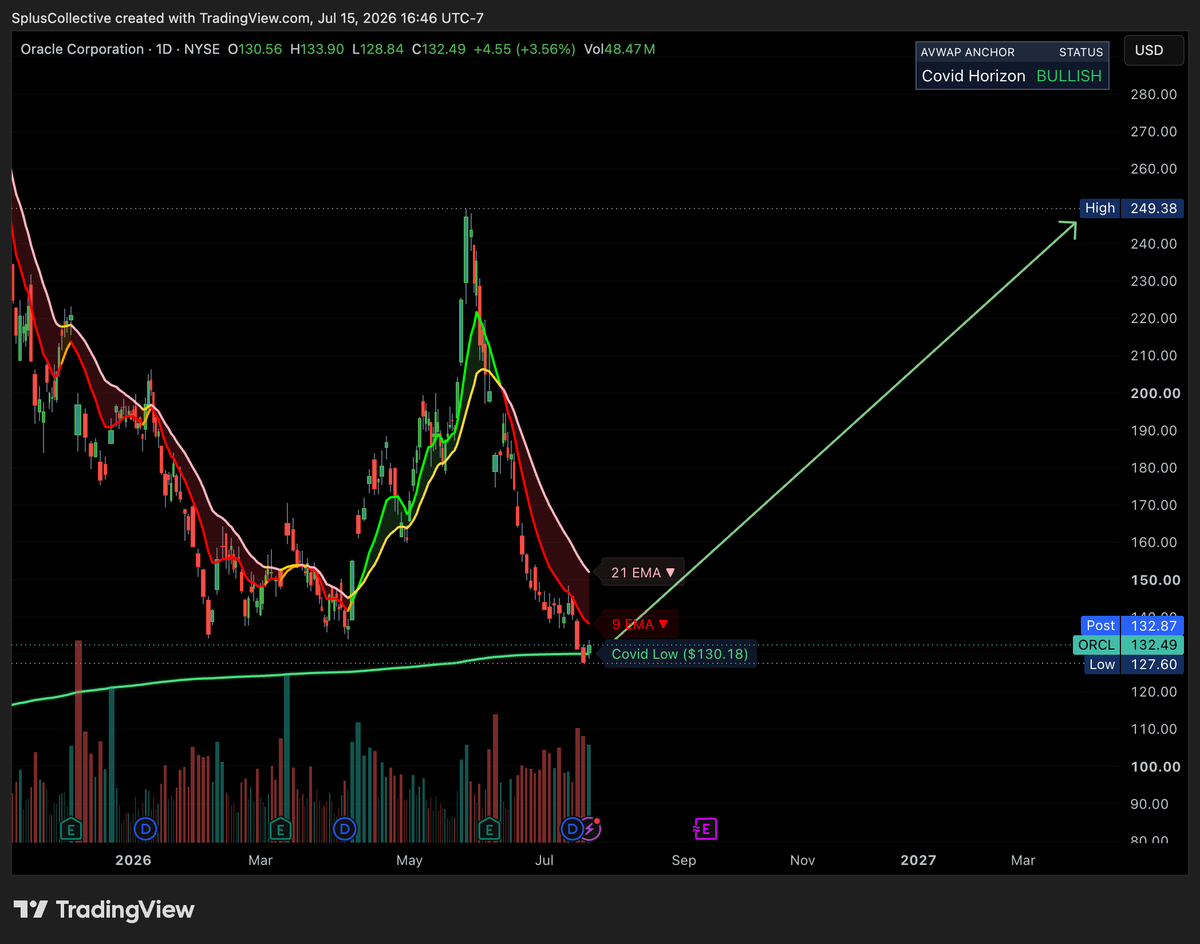Select the Covid Horizon anchor entry
Image resolution: width=1200 pixels, height=944 pixels.
pos(973,76)
